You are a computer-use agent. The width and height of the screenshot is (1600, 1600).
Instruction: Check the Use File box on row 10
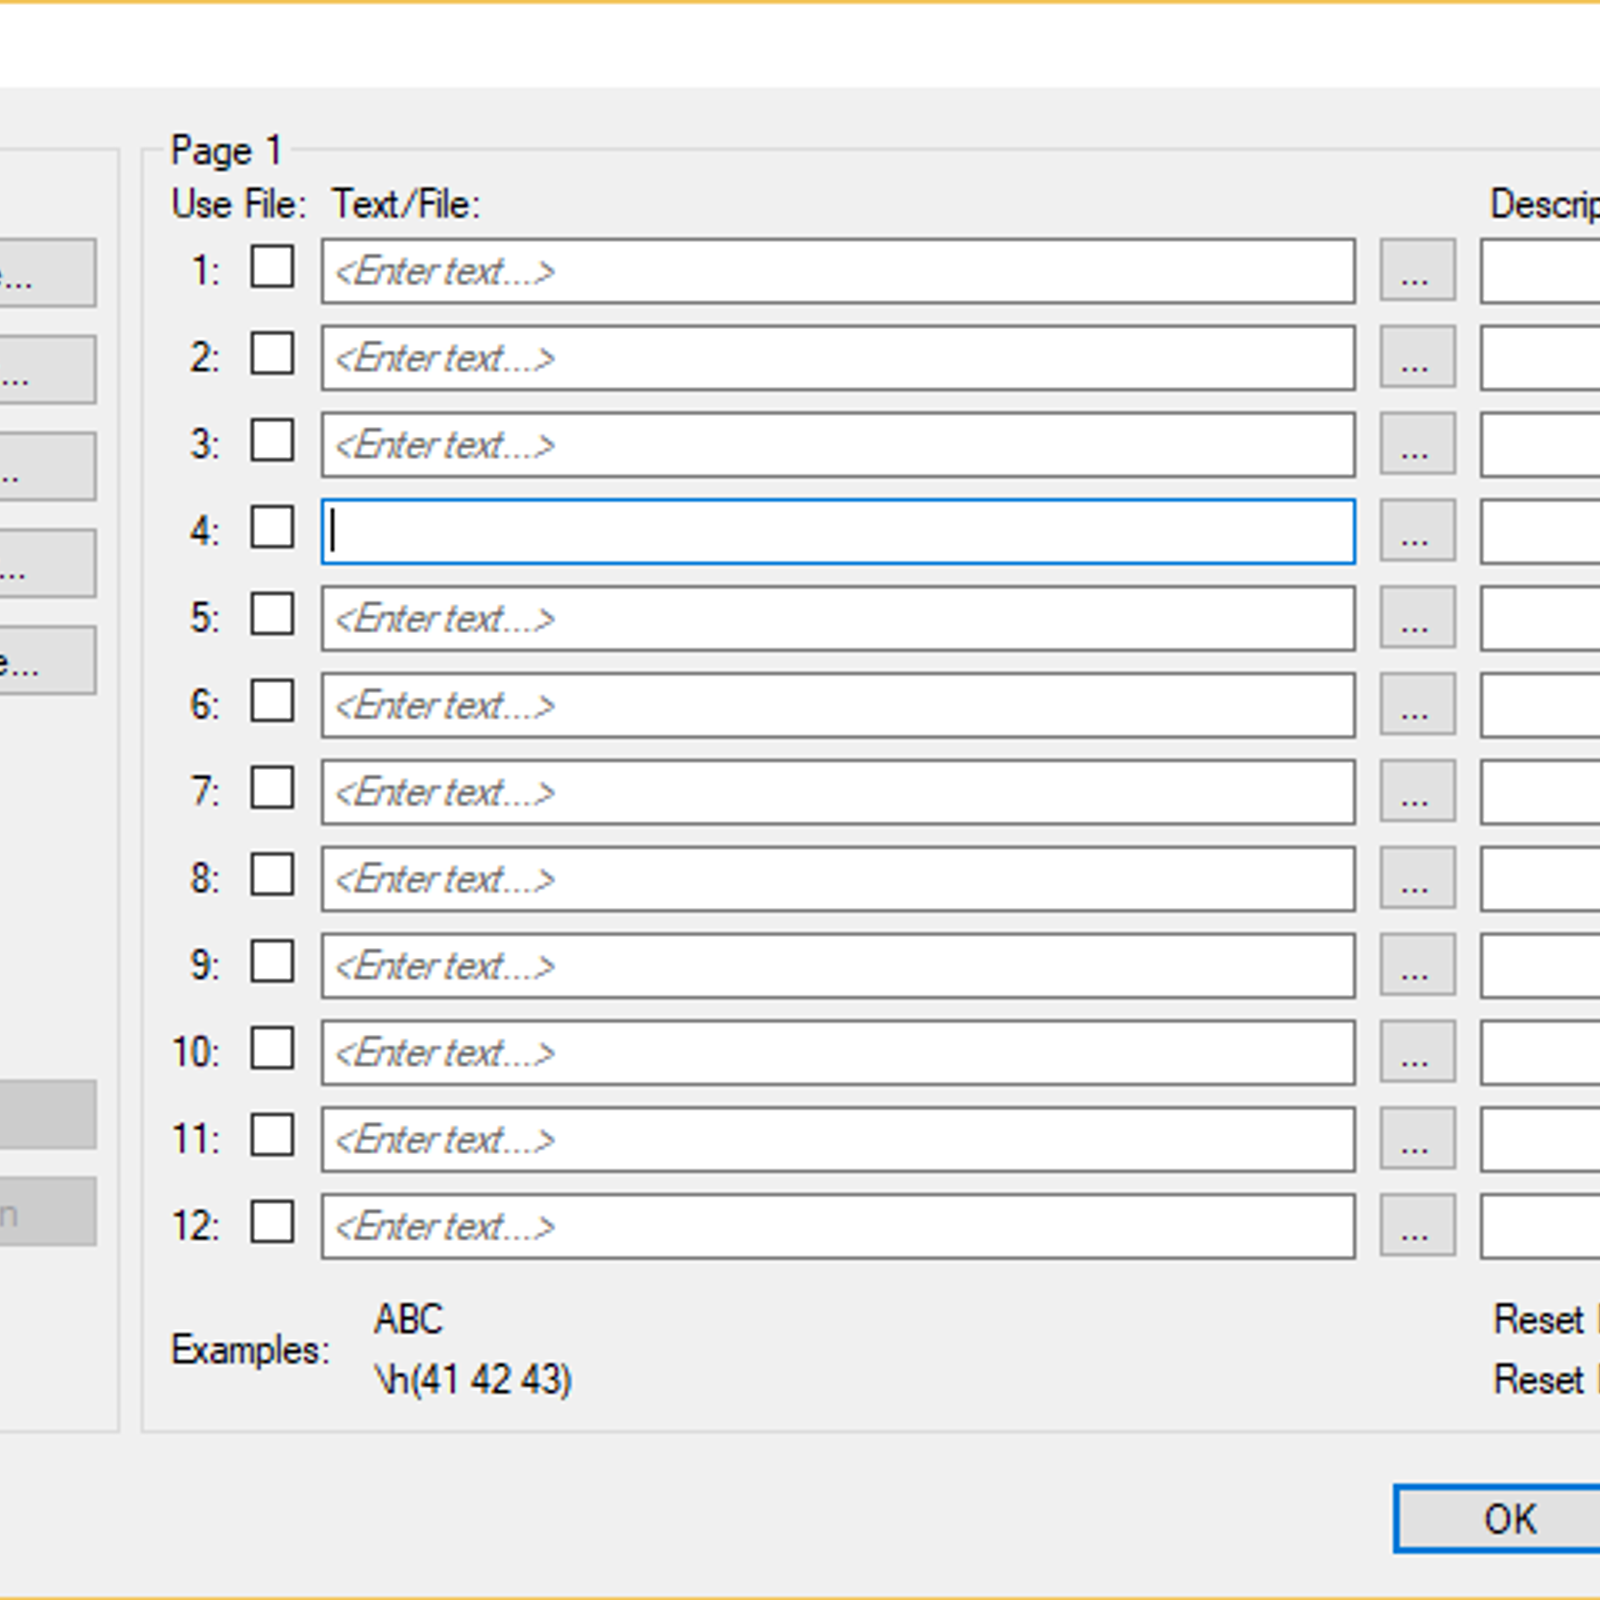(272, 1050)
